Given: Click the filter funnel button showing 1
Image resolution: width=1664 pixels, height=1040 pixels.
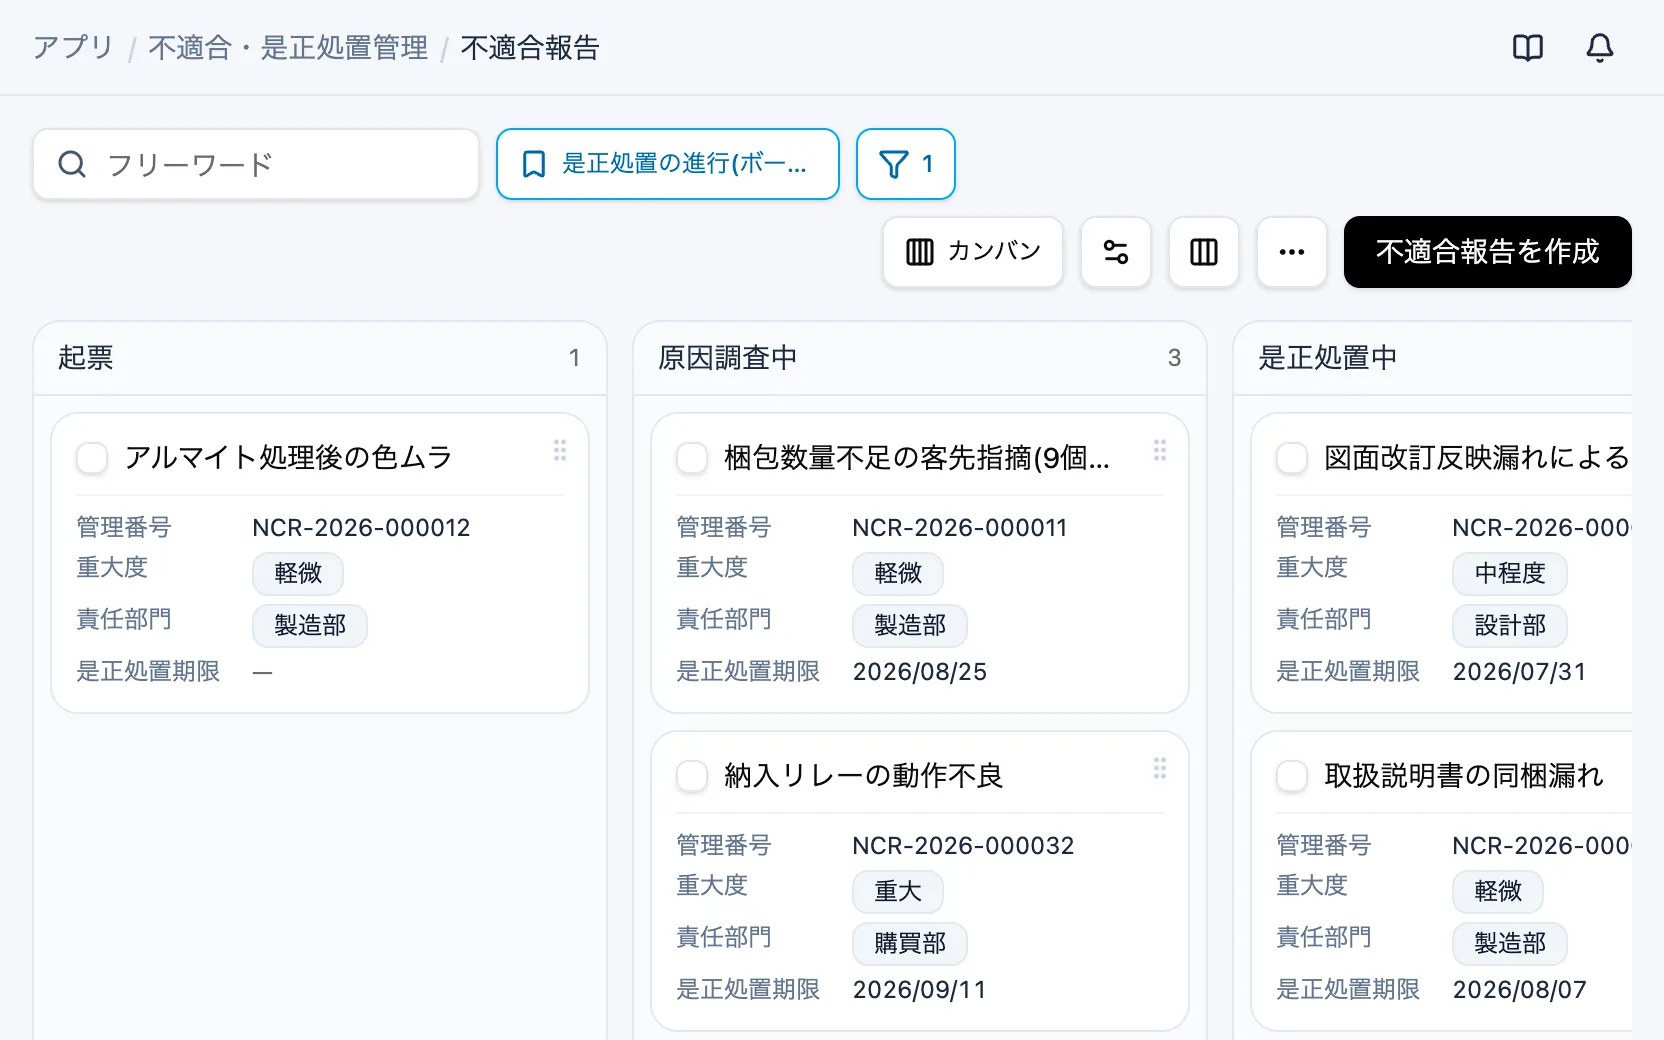Looking at the screenshot, I should click(x=906, y=164).
